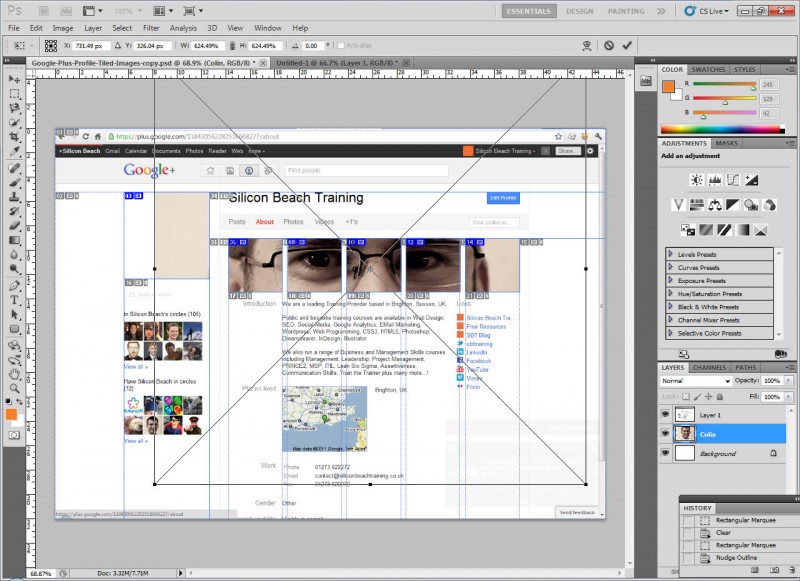Hide the Background layer
Screen dimensions: 800x581
(665, 453)
